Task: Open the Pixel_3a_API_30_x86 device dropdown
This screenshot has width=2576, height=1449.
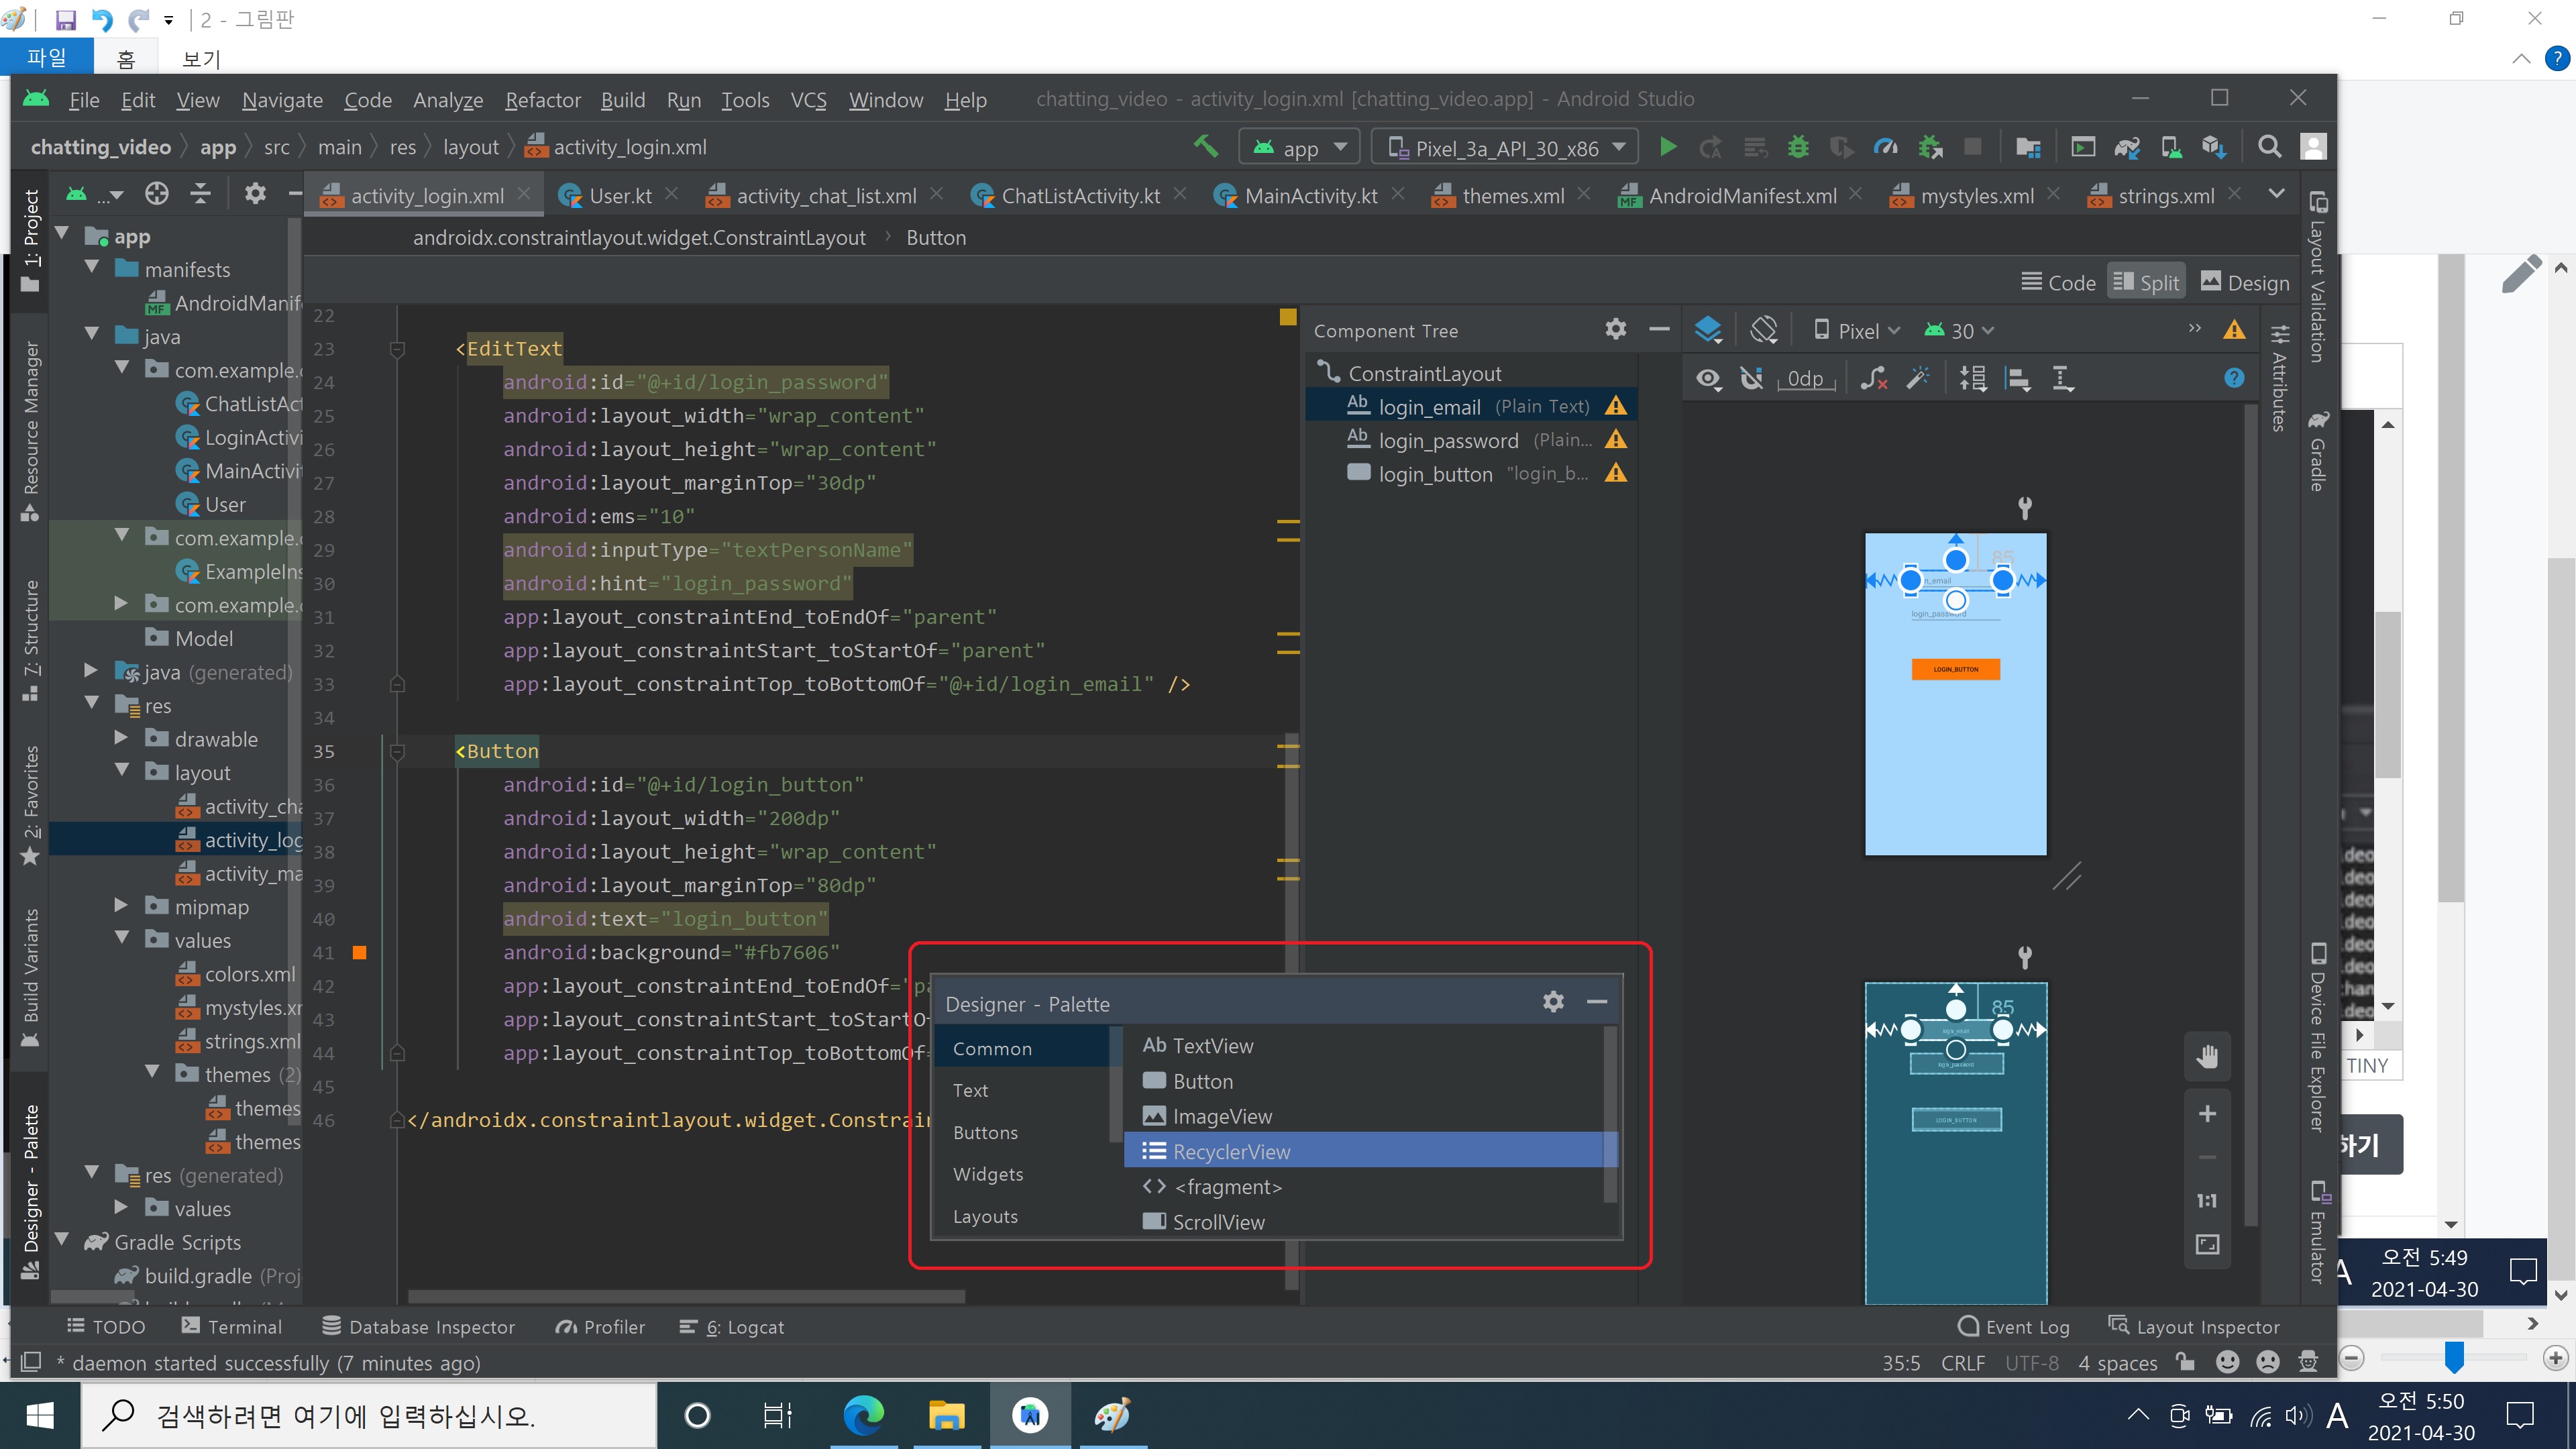Action: [1506, 148]
